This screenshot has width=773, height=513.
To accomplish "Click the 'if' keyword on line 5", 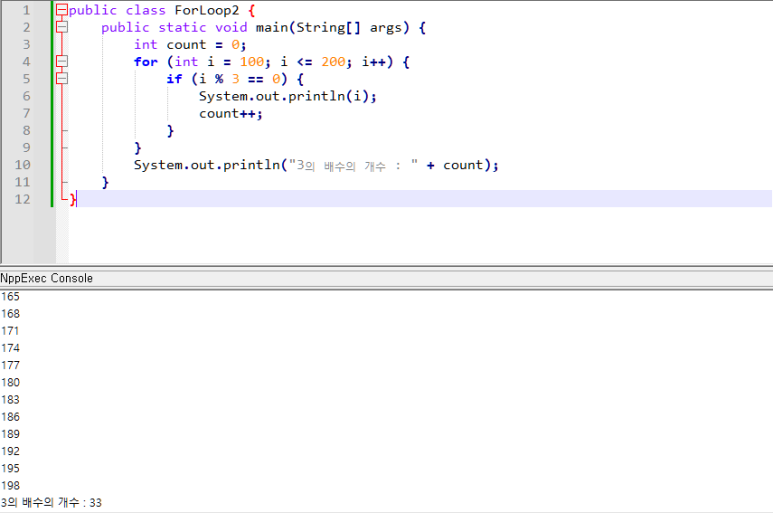I will tap(175, 79).
